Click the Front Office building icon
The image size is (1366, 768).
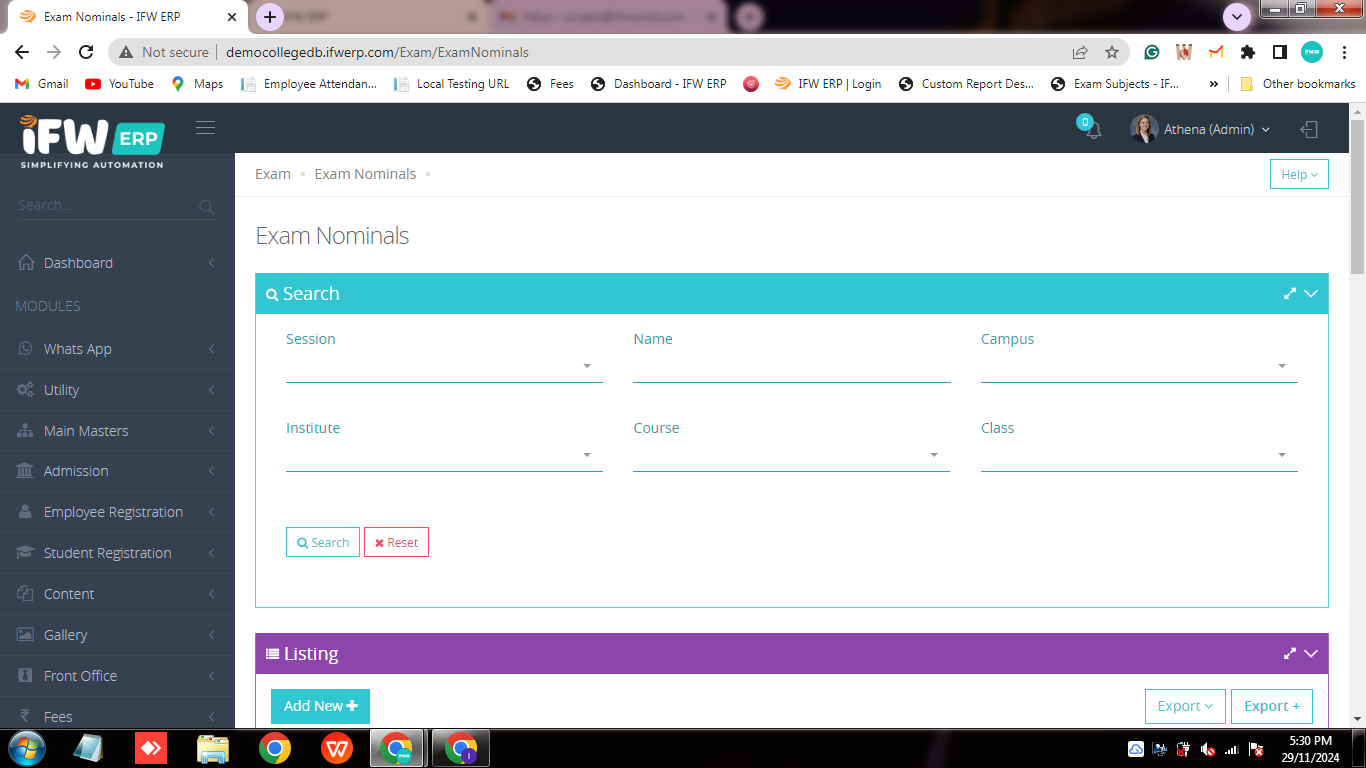point(25,676)
